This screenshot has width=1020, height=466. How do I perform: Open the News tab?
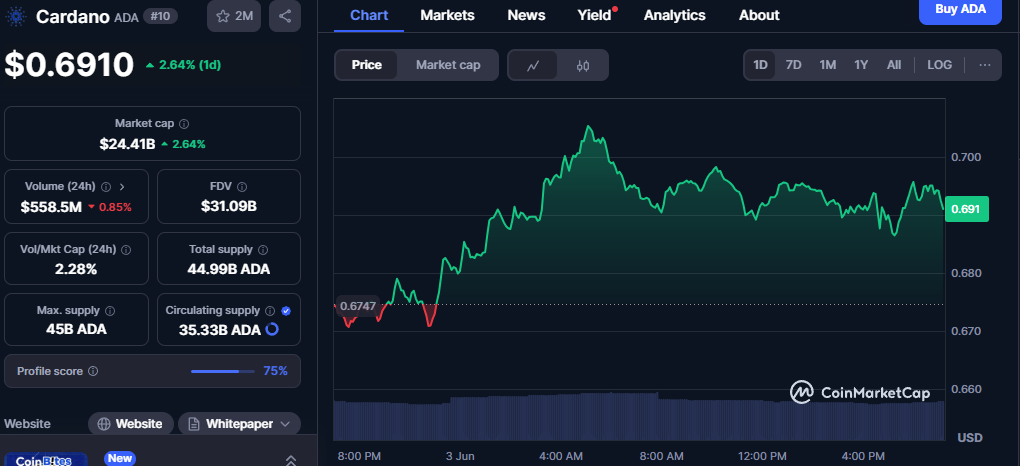(526, 15)
